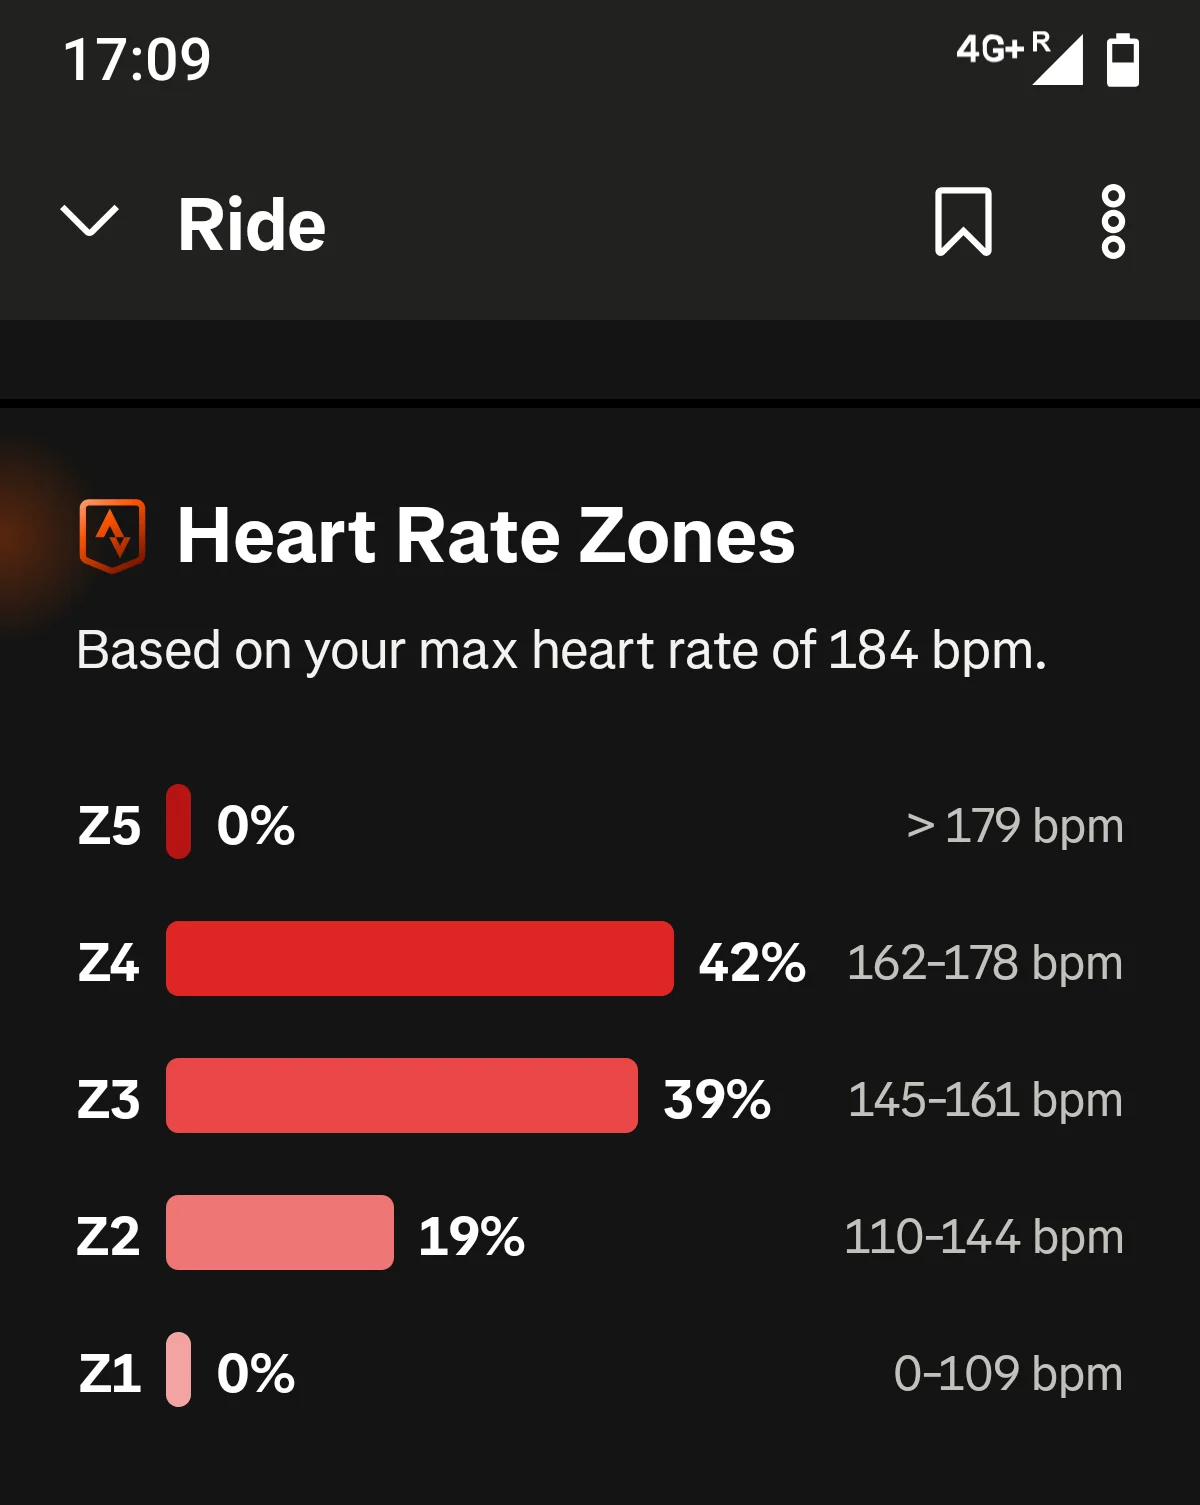1200x1505 pixels.
Task: Select the Z3 39% bar
Action: (x=402, y=1095)
